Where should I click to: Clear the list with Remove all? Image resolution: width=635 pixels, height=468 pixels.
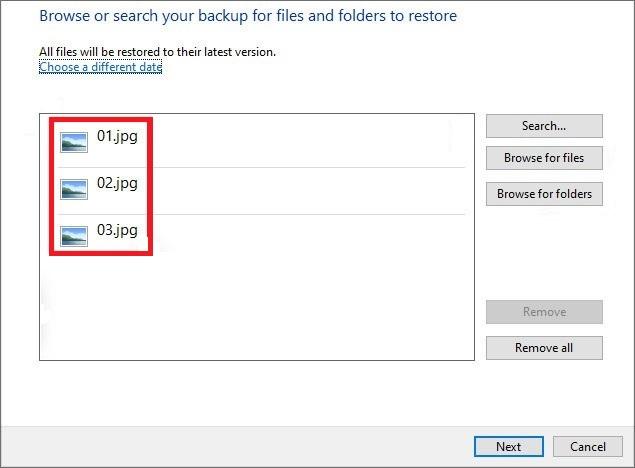coord(544,348)
